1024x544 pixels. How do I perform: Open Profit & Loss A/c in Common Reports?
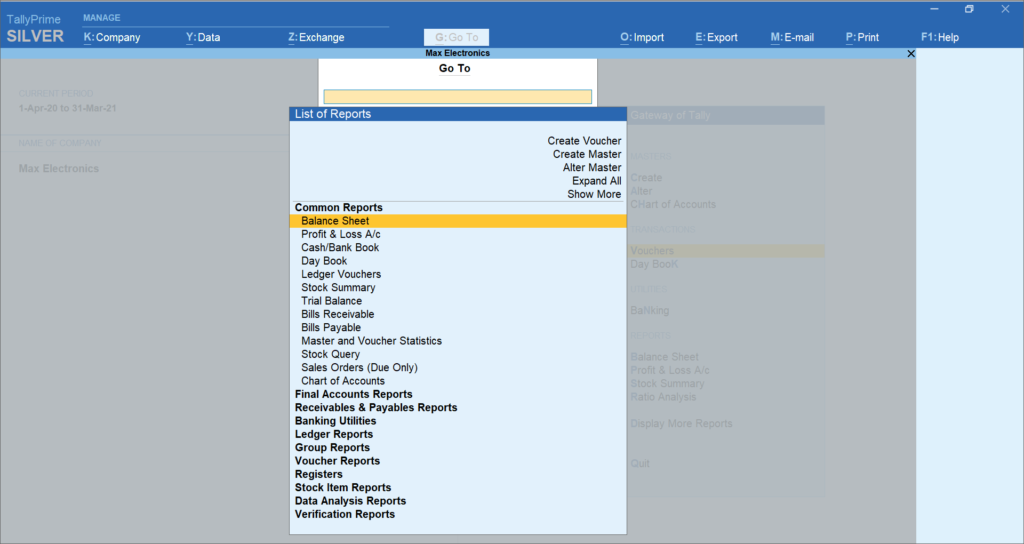tap(341, 234)
